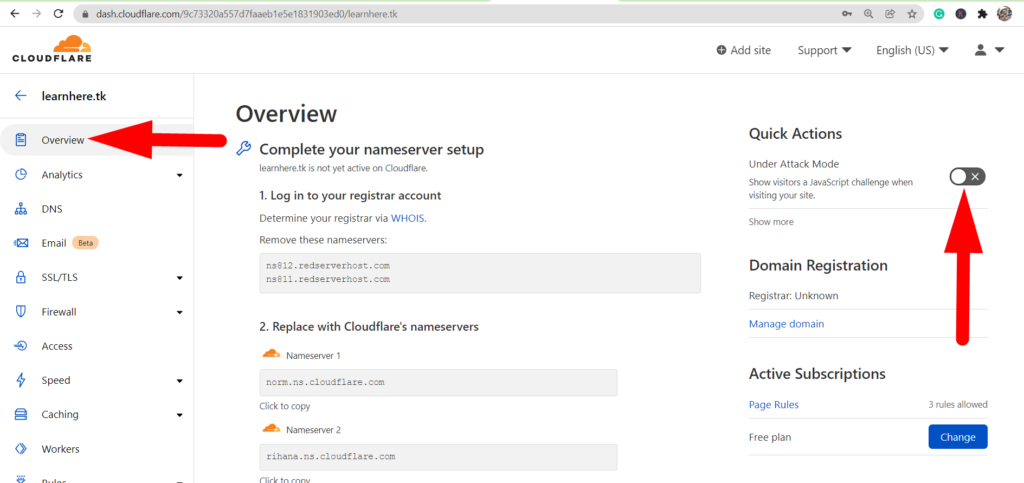1024x483 pixels.
Task: Click the browser back arrow
Action: pos(15,14)
